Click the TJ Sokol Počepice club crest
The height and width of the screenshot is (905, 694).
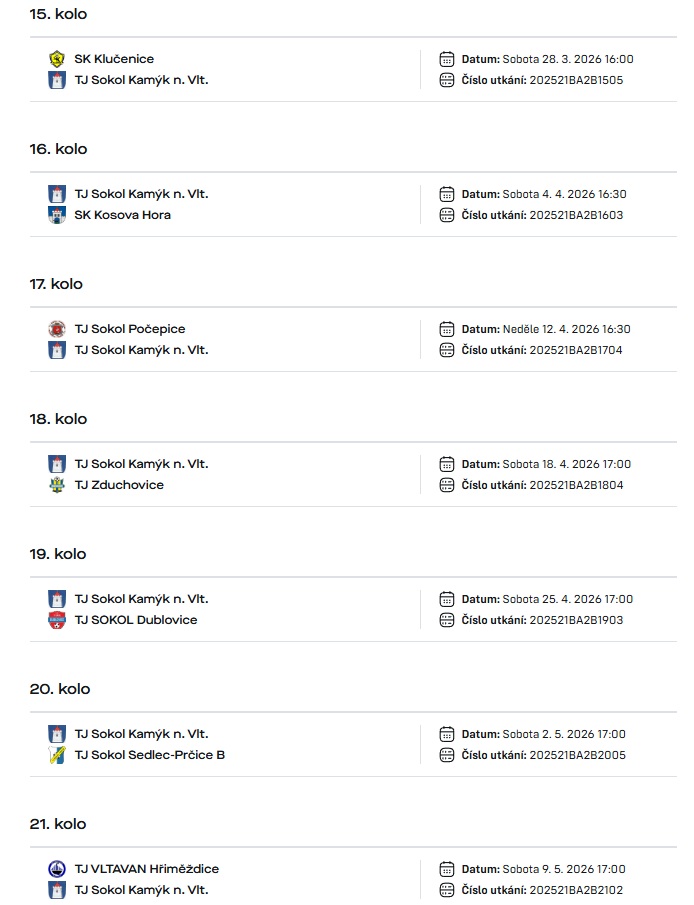point(57,329)
